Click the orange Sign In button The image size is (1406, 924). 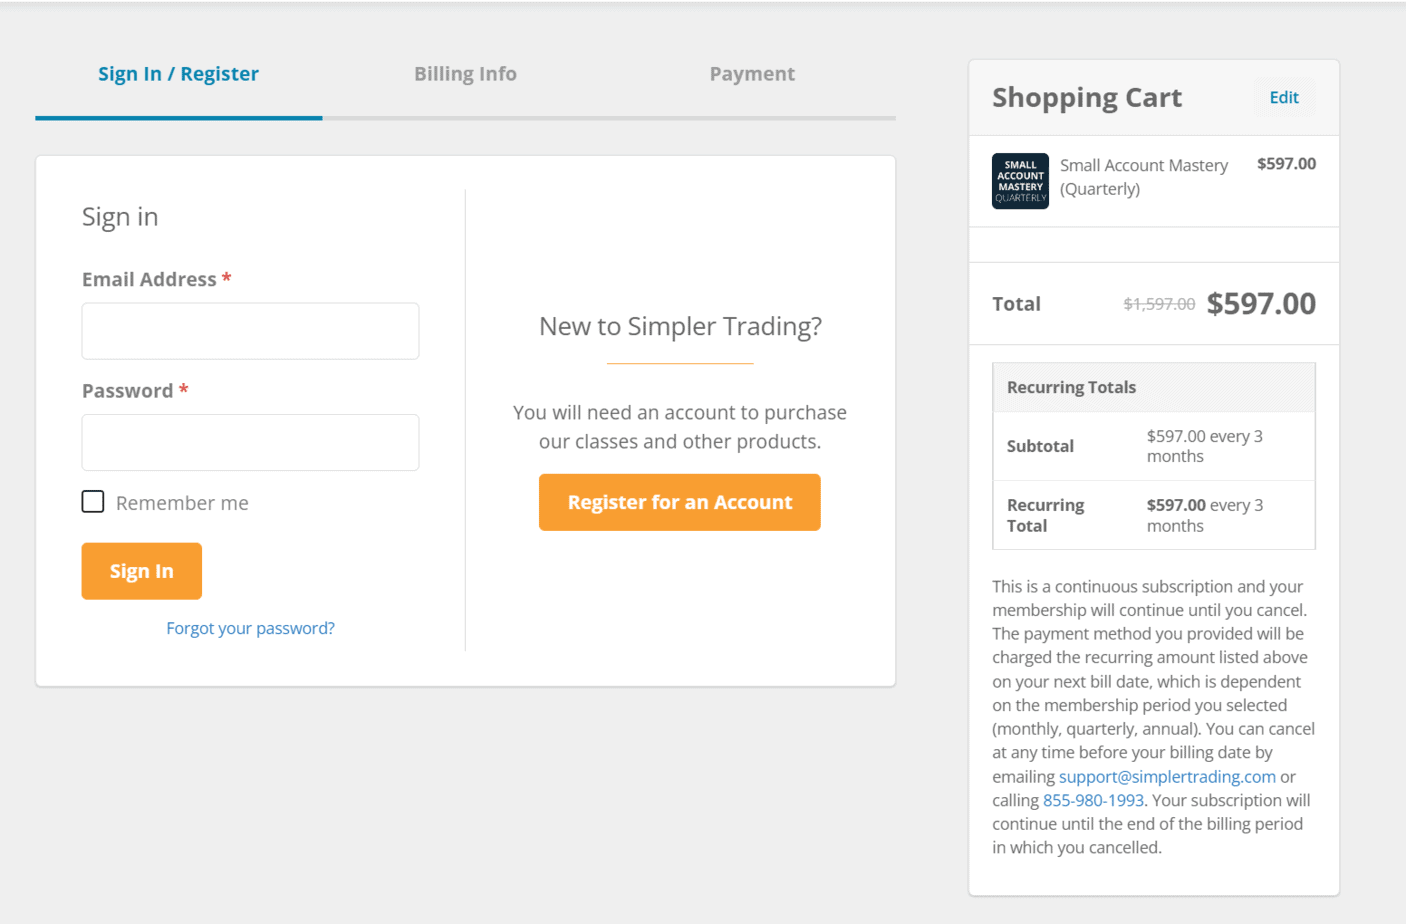tap(142, 571)
